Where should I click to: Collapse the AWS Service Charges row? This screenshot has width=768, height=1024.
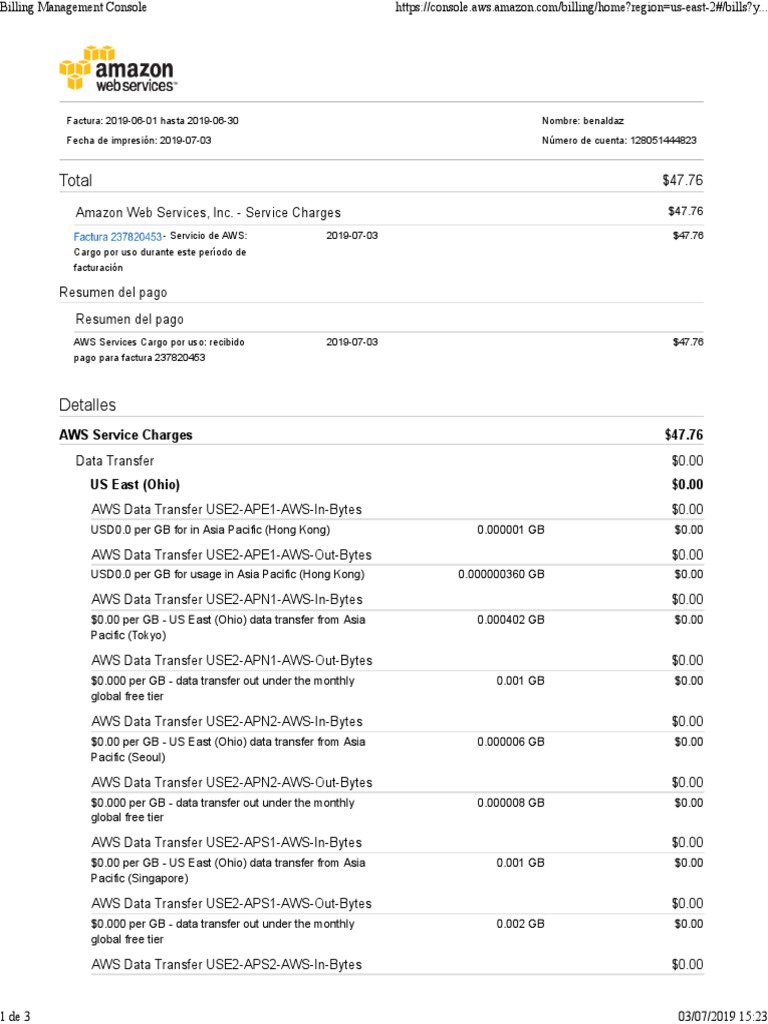click(126, 435)
